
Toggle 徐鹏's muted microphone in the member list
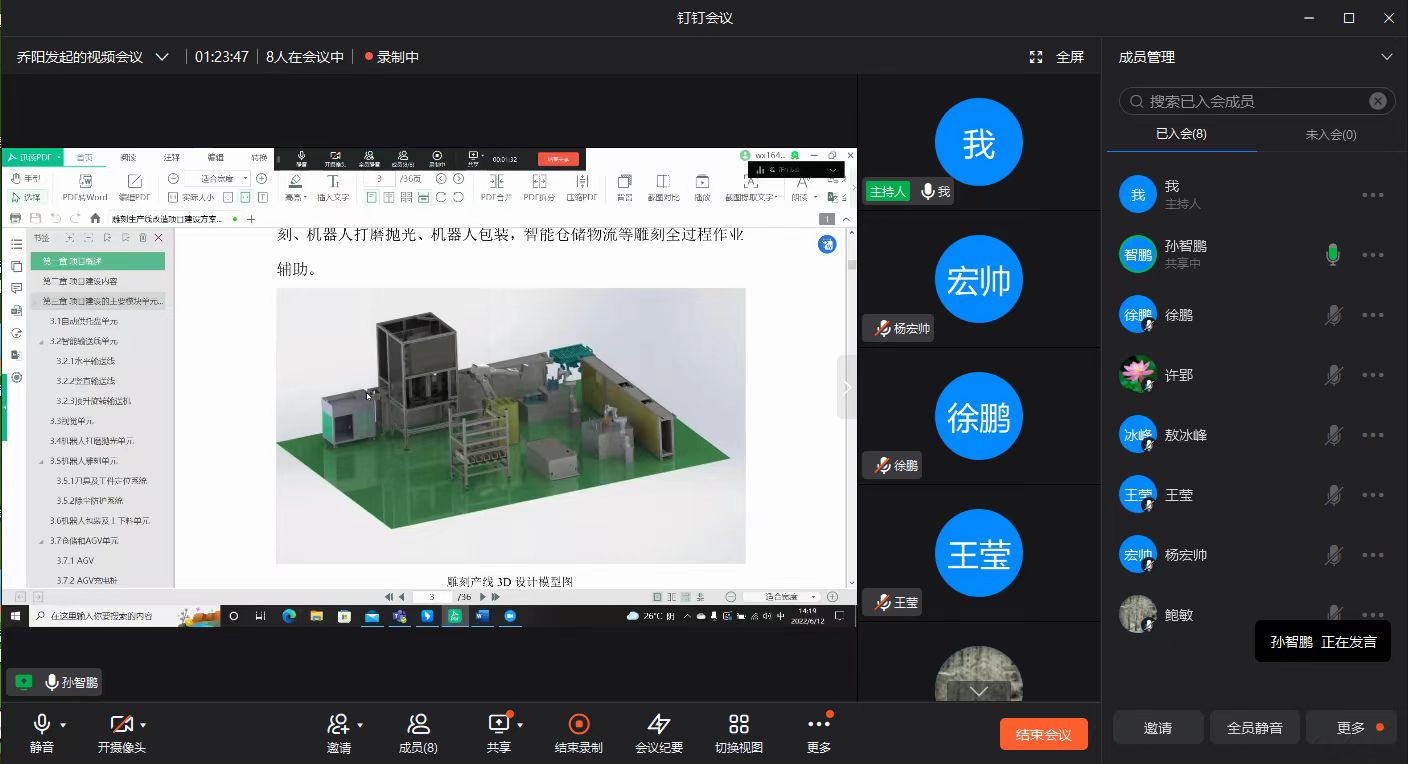(x=1333, y=316)
